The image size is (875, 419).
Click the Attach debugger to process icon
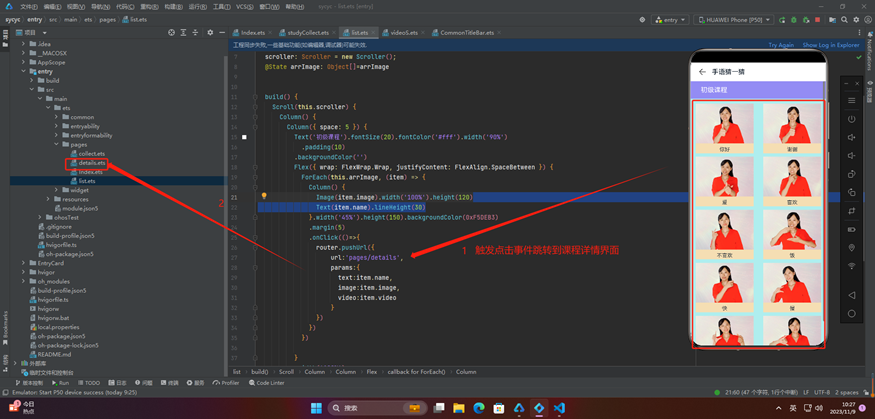(x=805, y=20)
